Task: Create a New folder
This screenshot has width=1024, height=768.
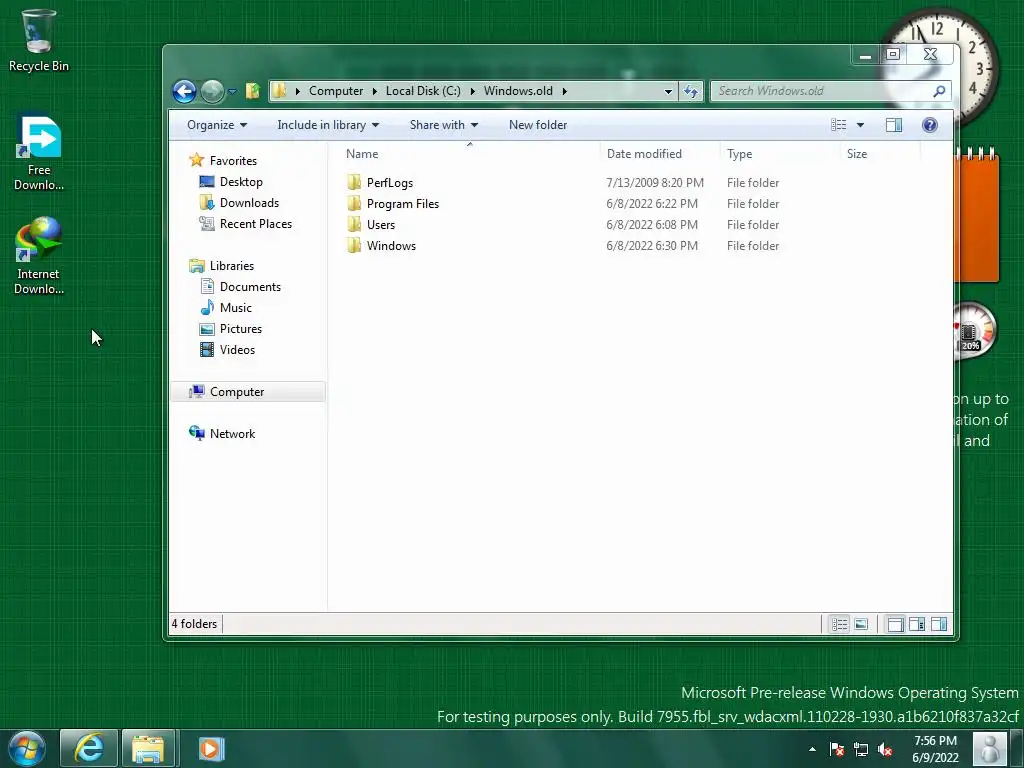Action: point(537,125)
